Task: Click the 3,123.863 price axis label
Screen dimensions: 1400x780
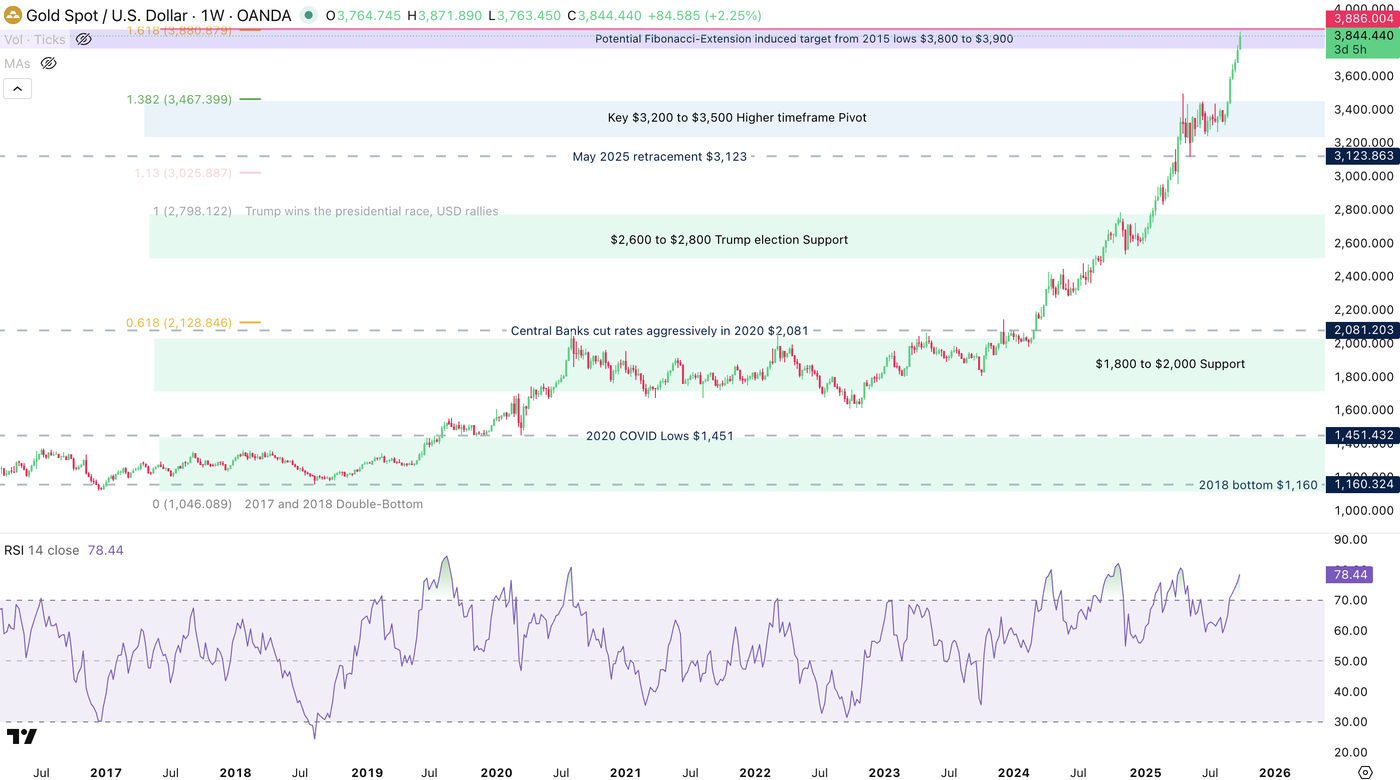Action: point(1361,156)
